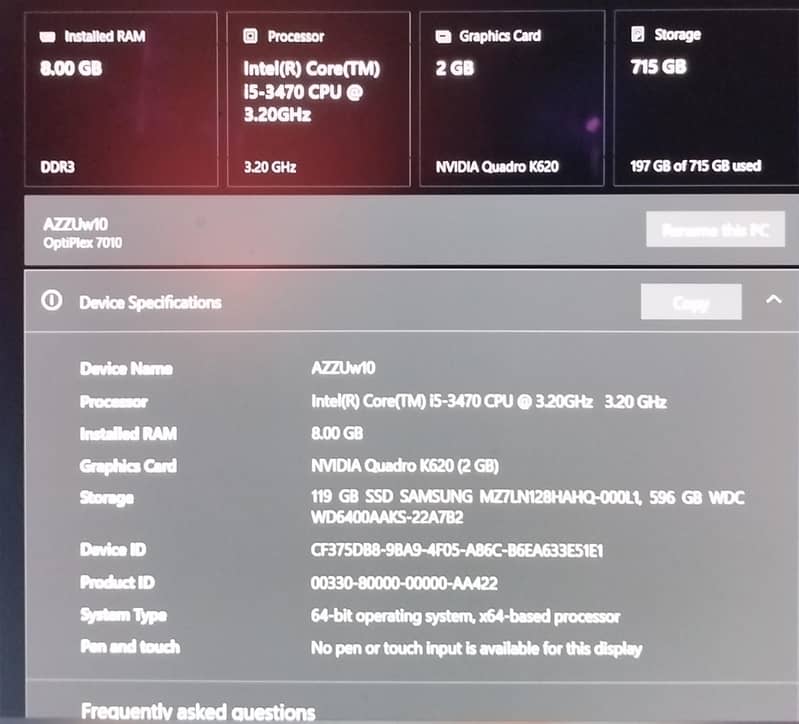Click the Installed RAM value 8.00 GB
The width and height of the screenshot is (799, 724).
pos(337,434)
